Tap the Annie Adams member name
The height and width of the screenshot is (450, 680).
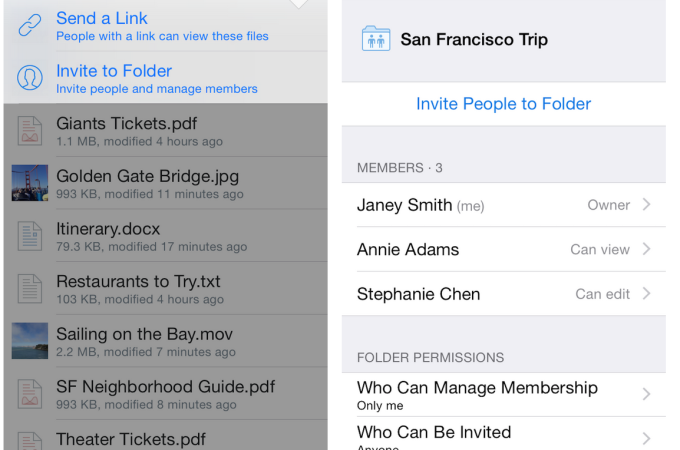[408, 249]
